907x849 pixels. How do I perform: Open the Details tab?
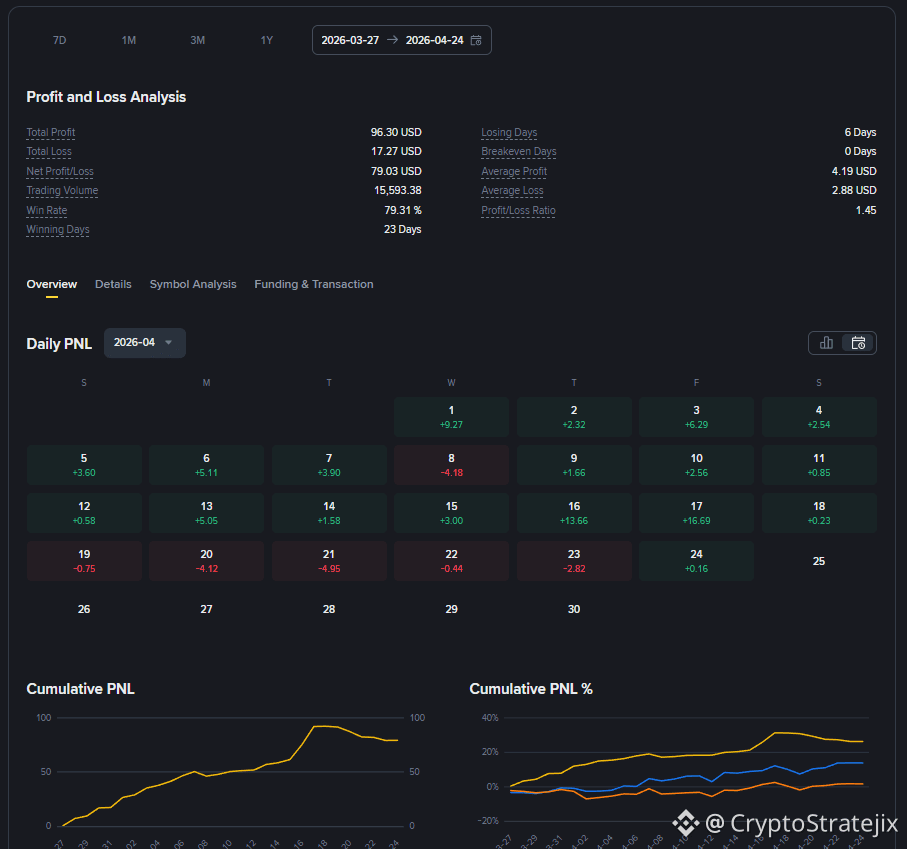113,284
